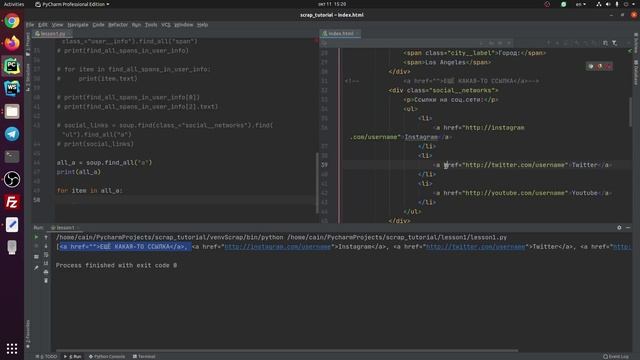Open PyCharm Professional Edition app menu

[72, 4]
